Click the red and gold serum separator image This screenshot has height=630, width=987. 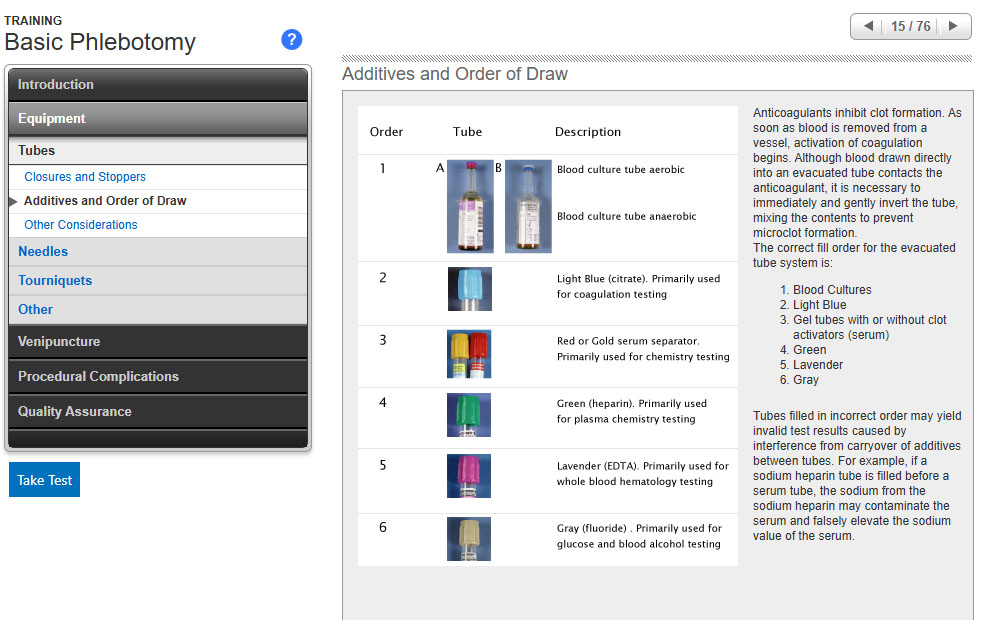469,354
